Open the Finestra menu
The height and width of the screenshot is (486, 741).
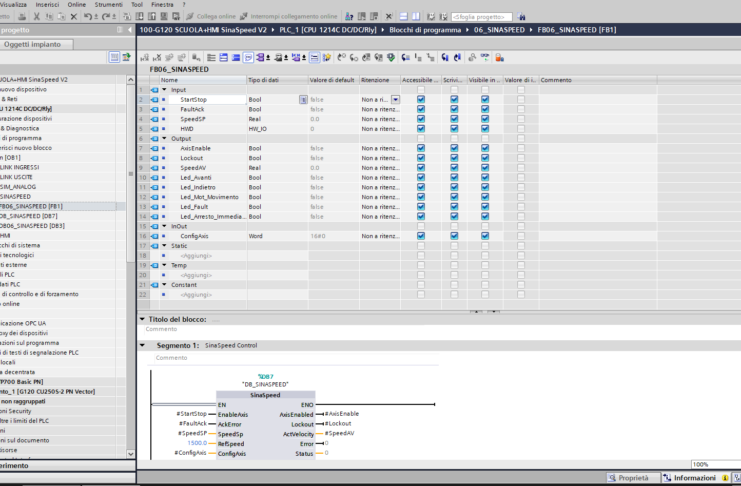162,4
